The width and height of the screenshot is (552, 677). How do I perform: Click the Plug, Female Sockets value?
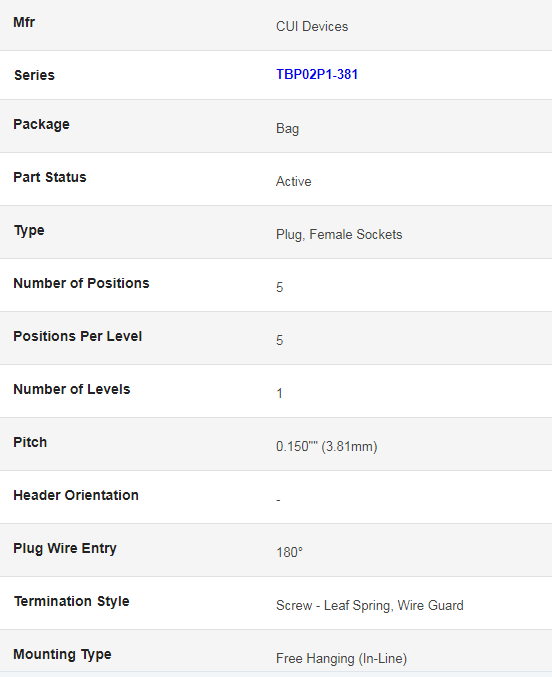click(x=339, y=234)
